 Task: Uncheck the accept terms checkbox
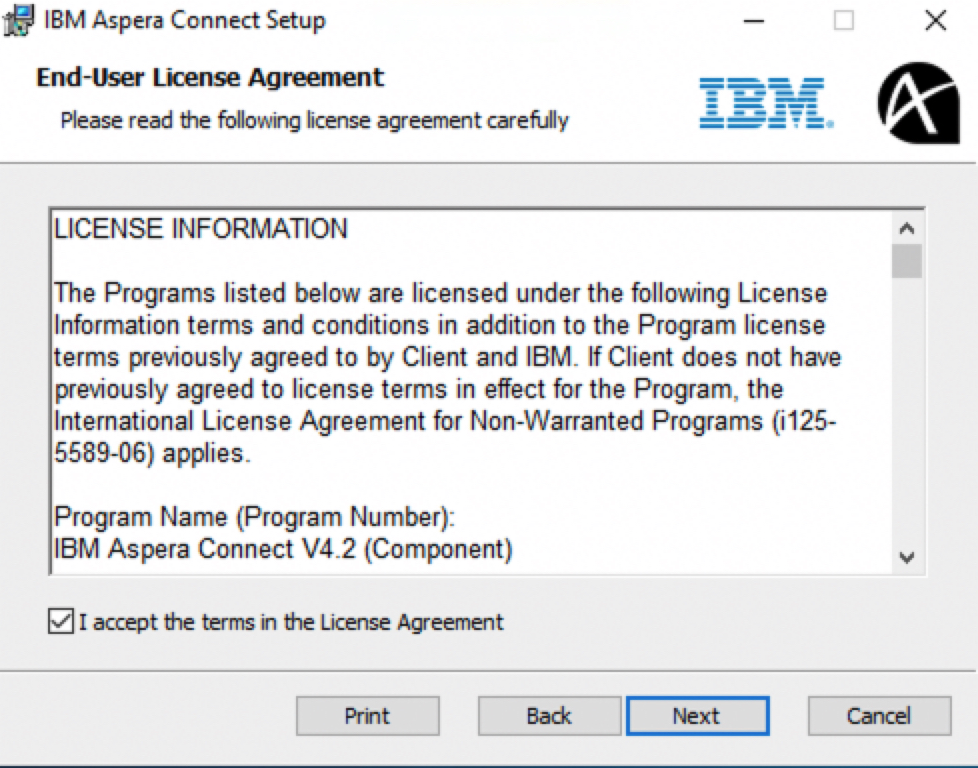pos(61,621)
